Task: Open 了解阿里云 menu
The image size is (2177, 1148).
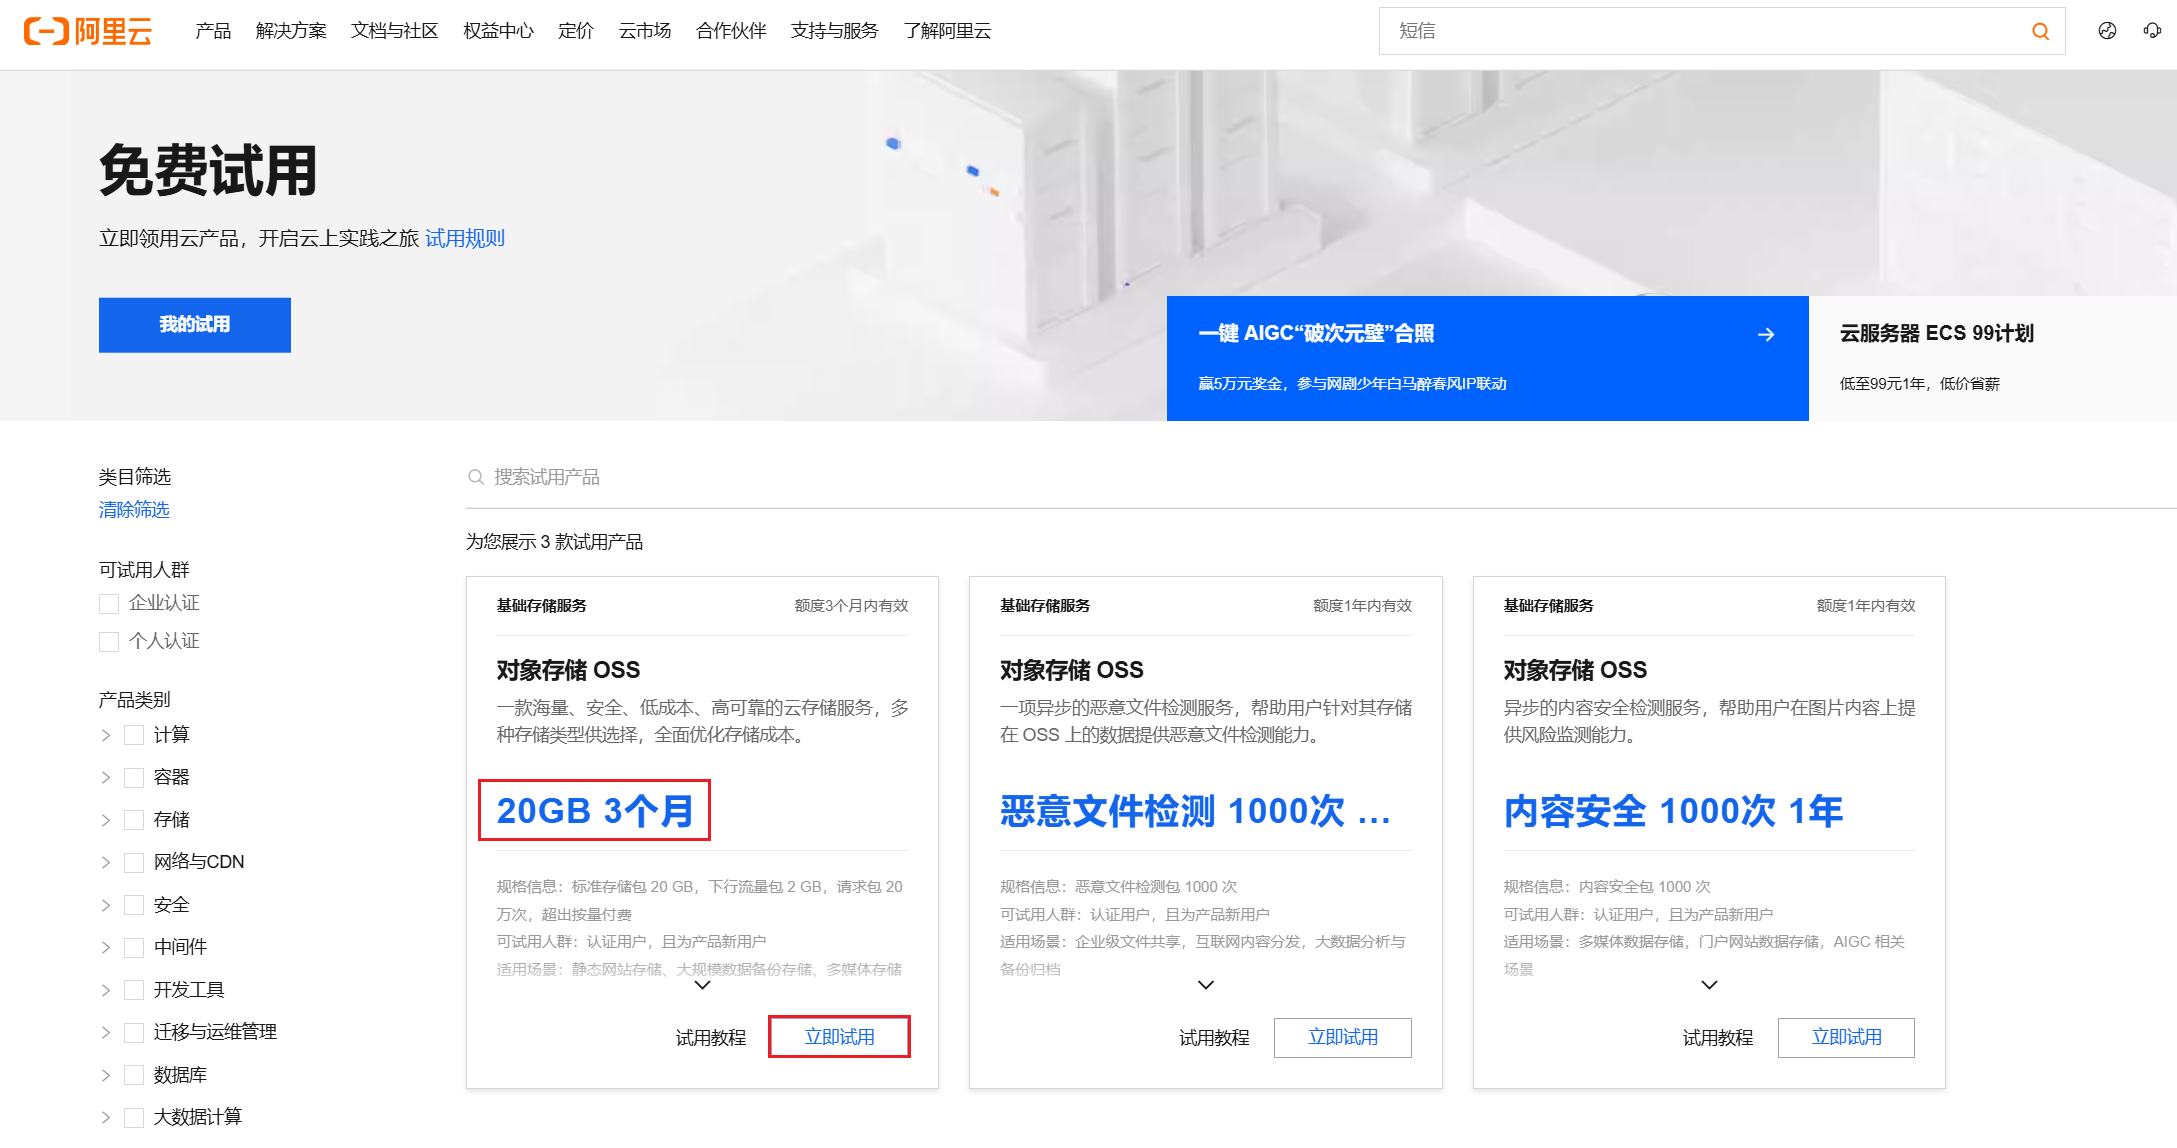Action: pyautogui.click(x=947, y=31)
